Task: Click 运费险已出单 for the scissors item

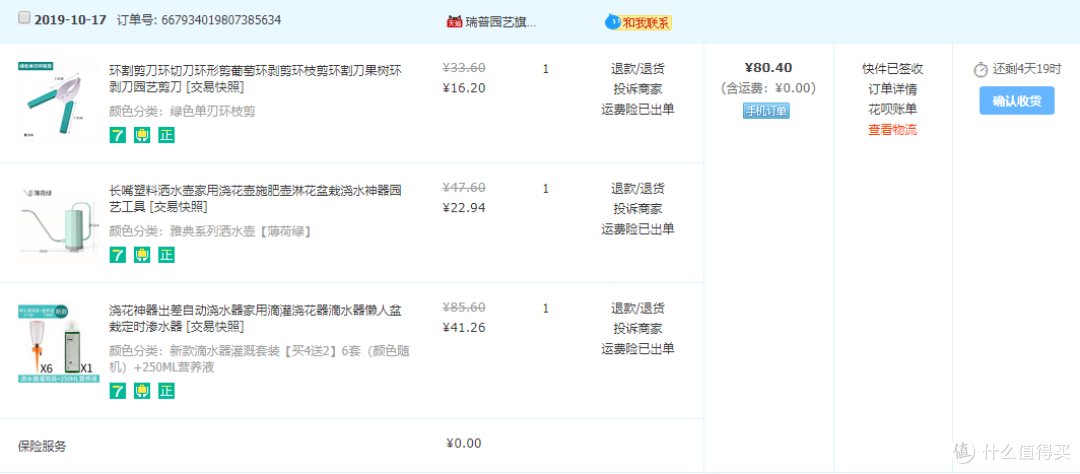Action: 638,109
